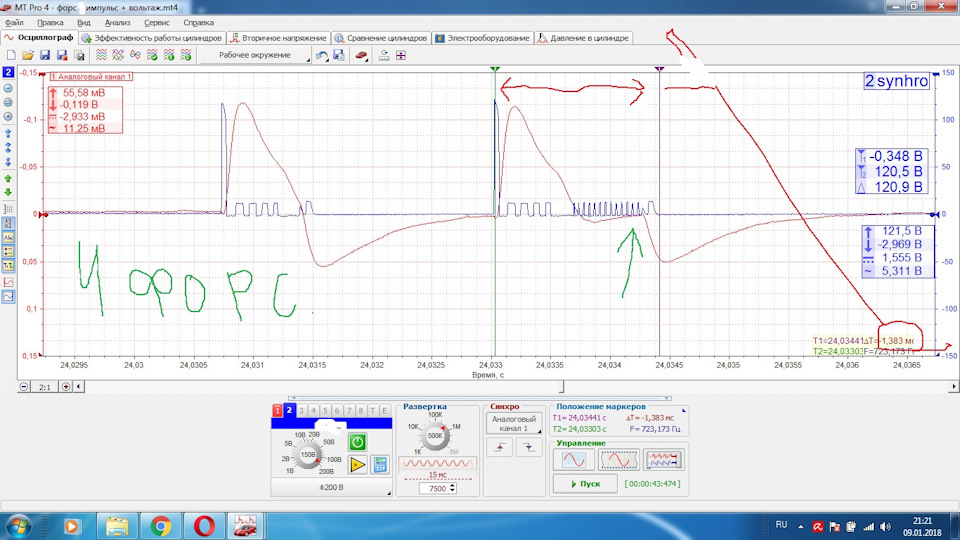The image size is (960, 540).
Task: Adjust the 500K sweep rate knob
Action: [x=435, y=436]
